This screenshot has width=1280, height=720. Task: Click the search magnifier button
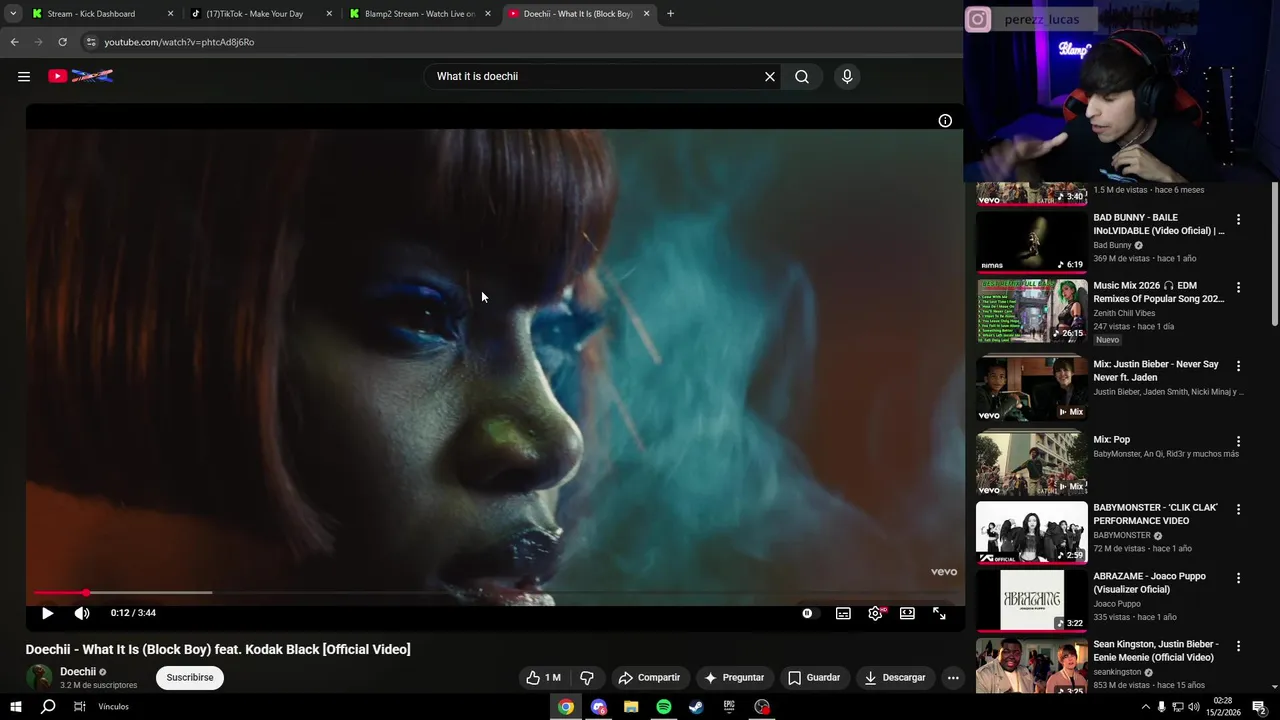802,76
